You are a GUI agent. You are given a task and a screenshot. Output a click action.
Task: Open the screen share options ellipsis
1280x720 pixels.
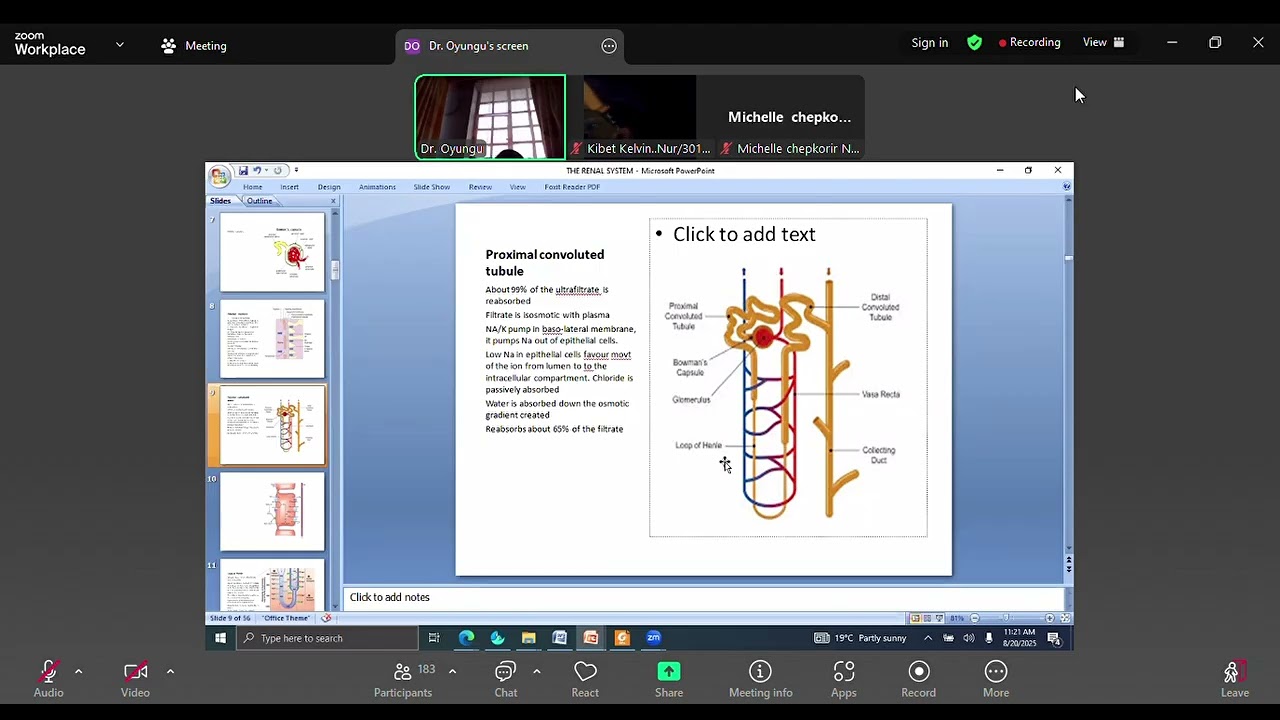pyautogui.click(x=609, y=46)
